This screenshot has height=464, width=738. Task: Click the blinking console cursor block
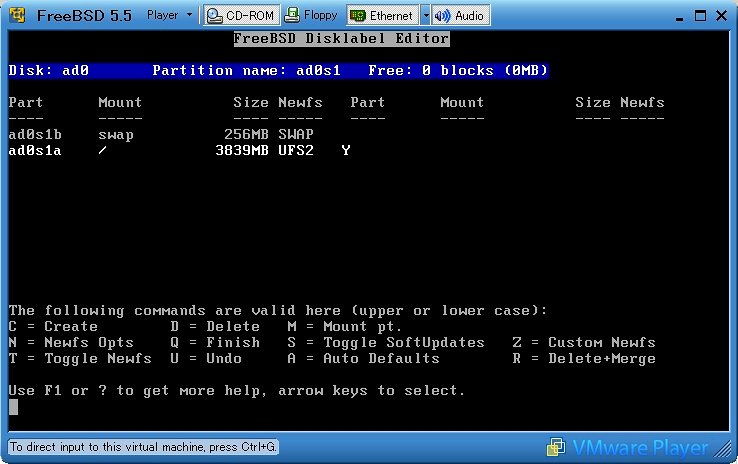click(13, 407)
